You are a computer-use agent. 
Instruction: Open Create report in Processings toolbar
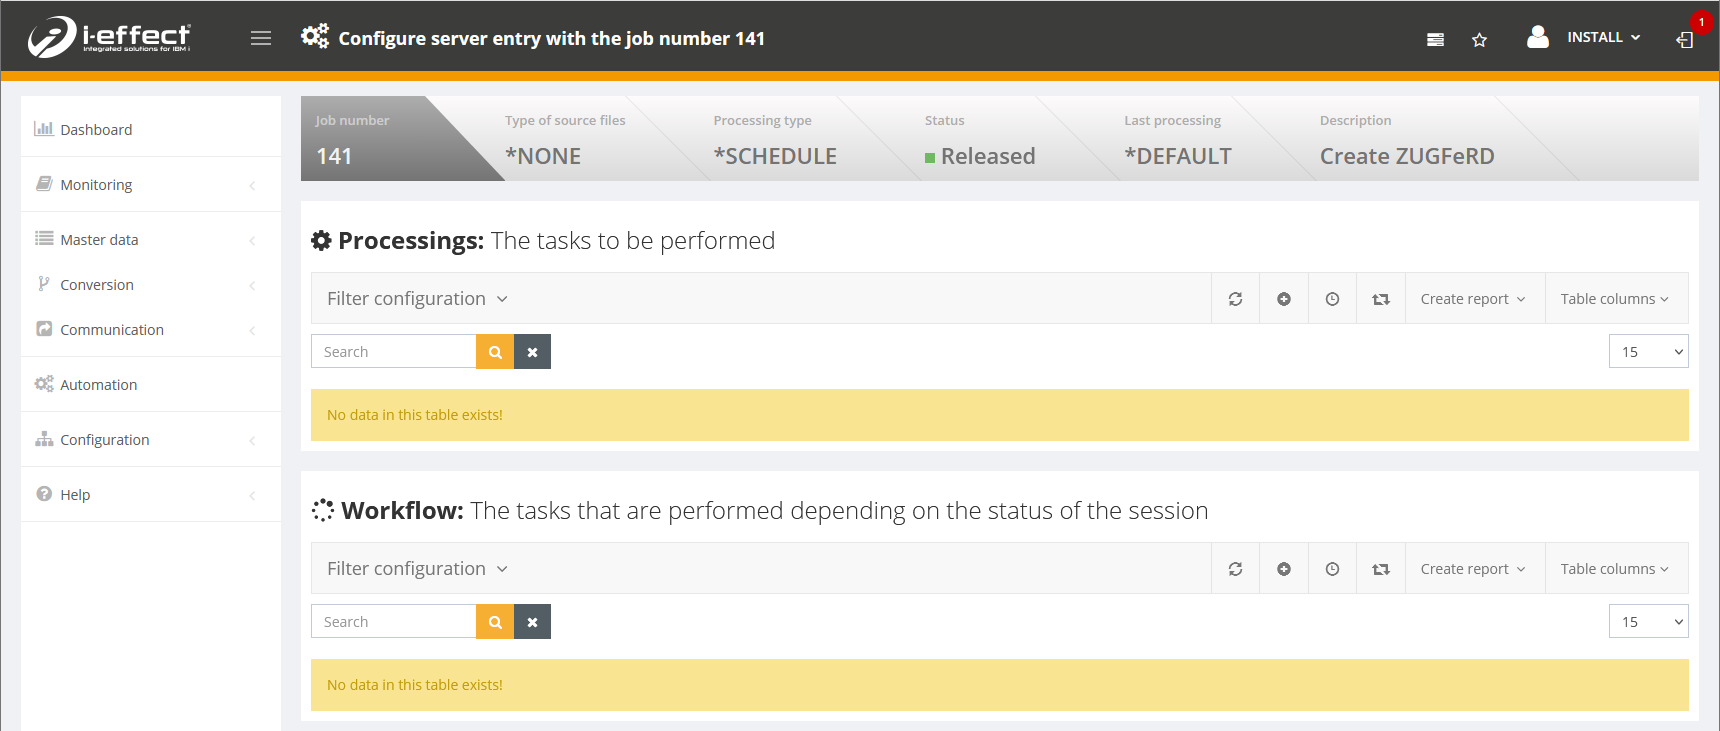coord(1473,299)
